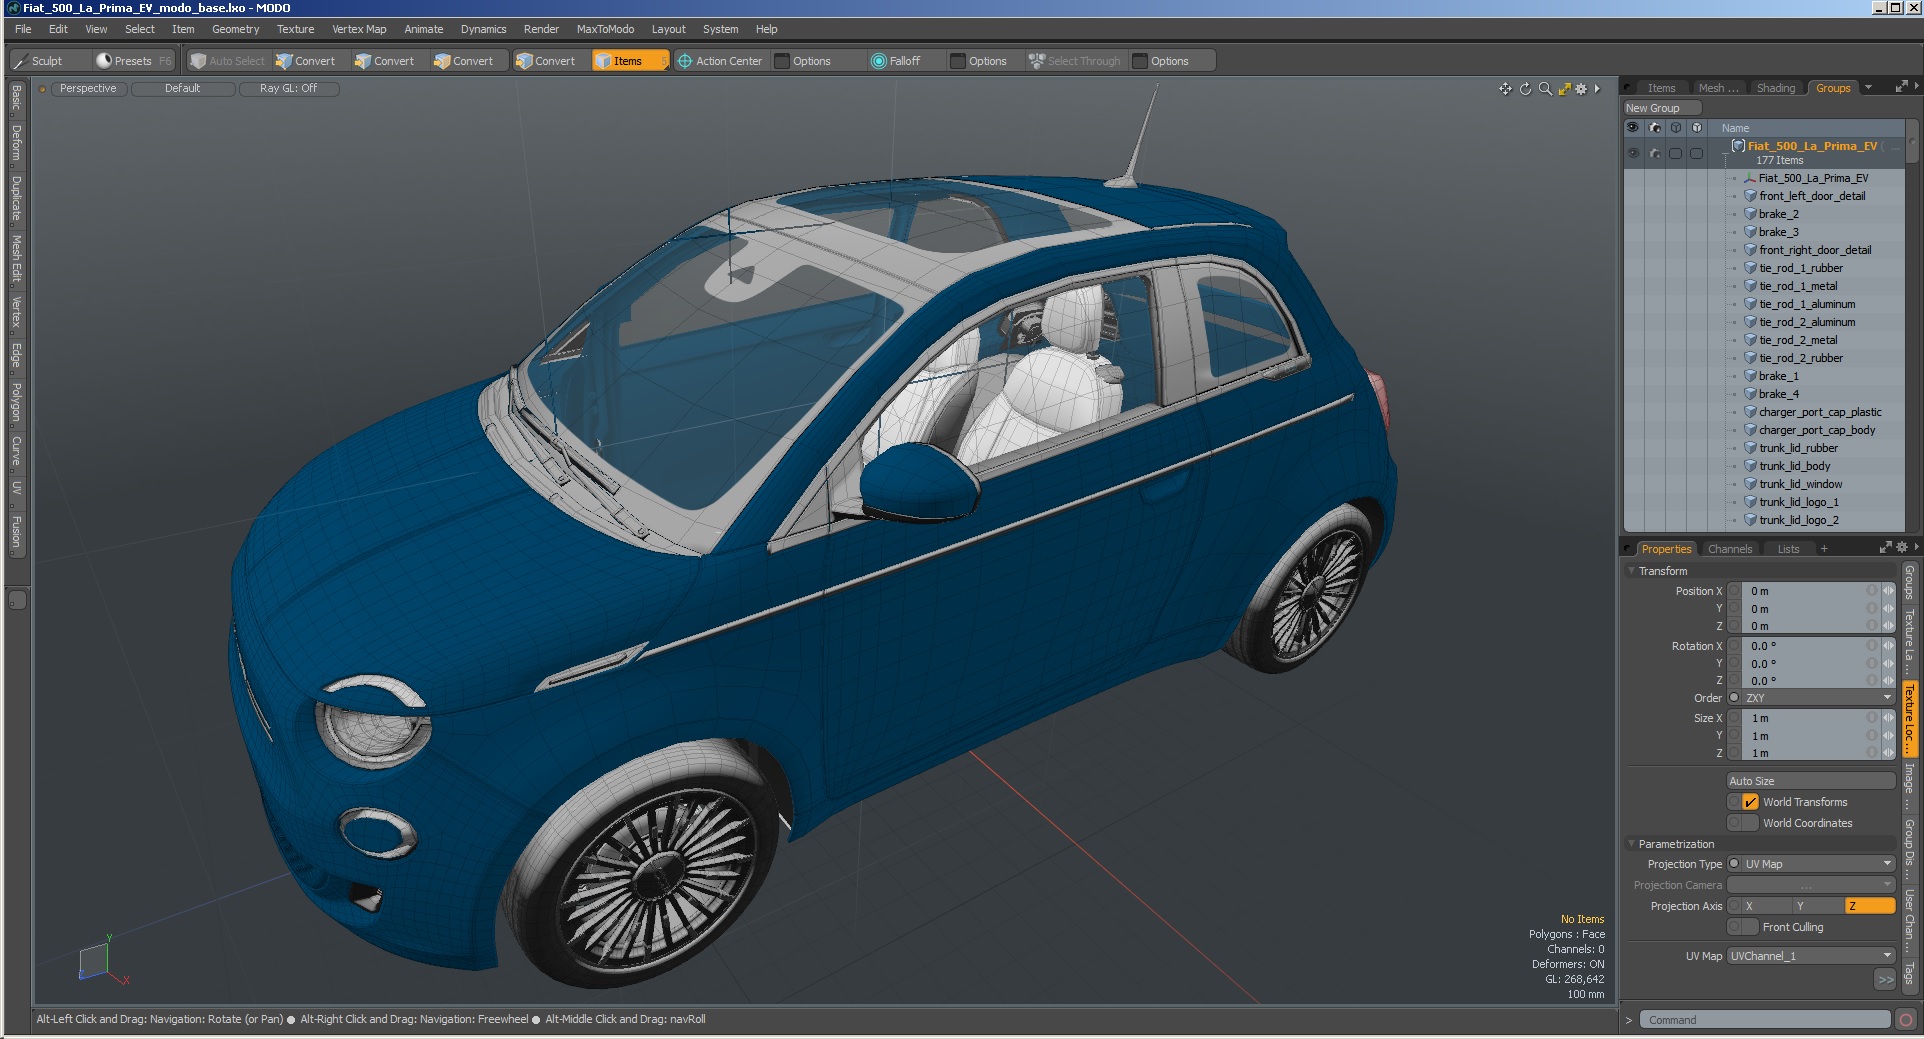
Task: Enable the World Coordinates checkbox
Action: pyautogui.click(x=1750, y=823)
